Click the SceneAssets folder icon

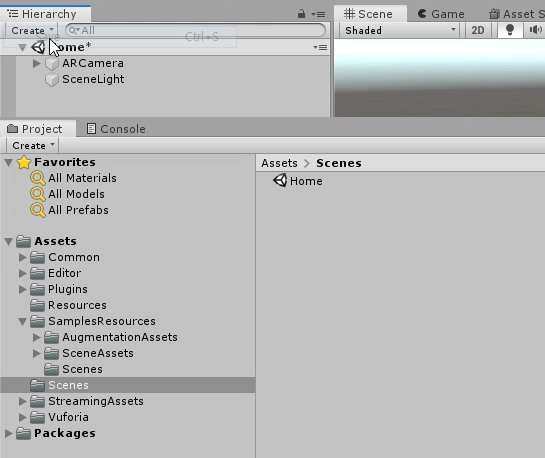(51, 353)
